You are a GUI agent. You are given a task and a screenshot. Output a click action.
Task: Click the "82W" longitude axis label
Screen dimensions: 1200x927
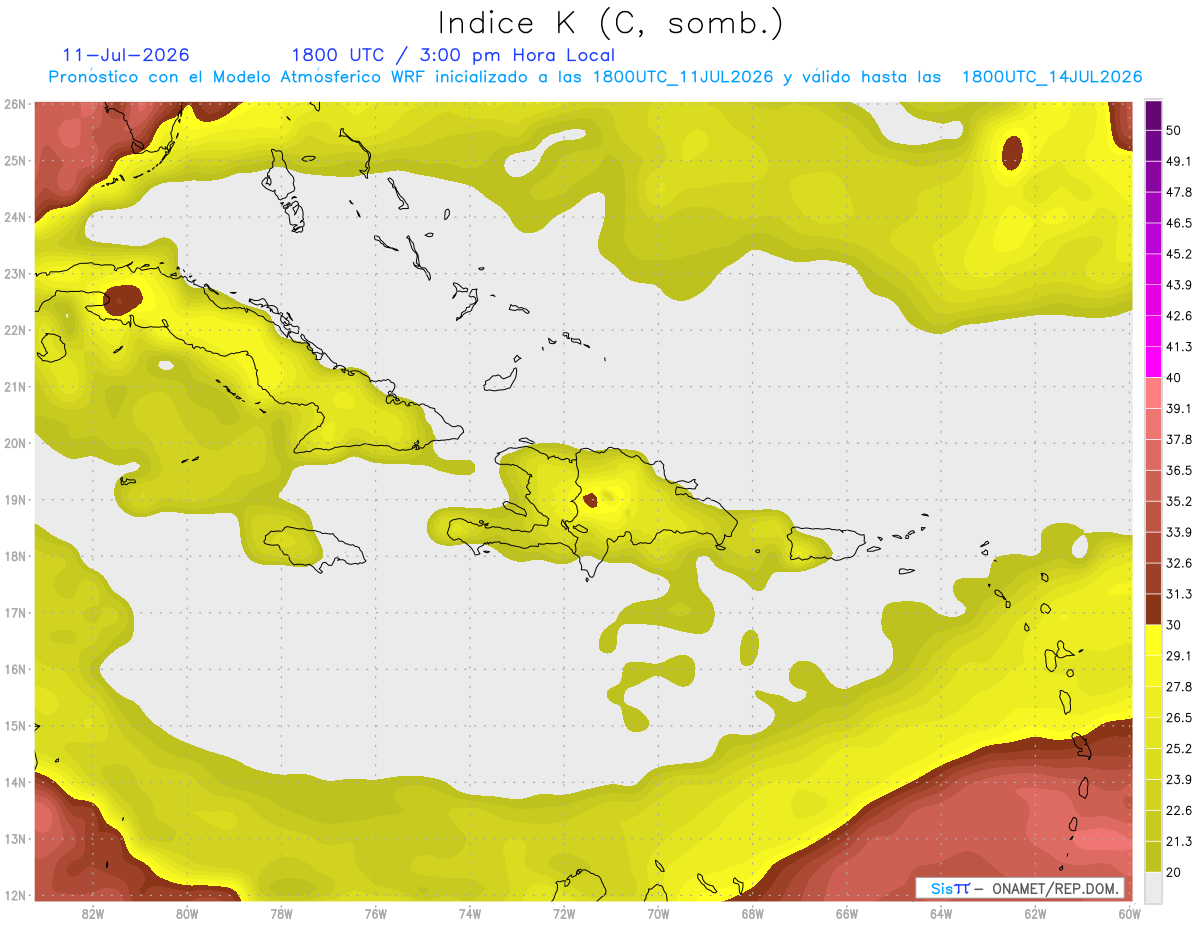[x=93, y=913]
